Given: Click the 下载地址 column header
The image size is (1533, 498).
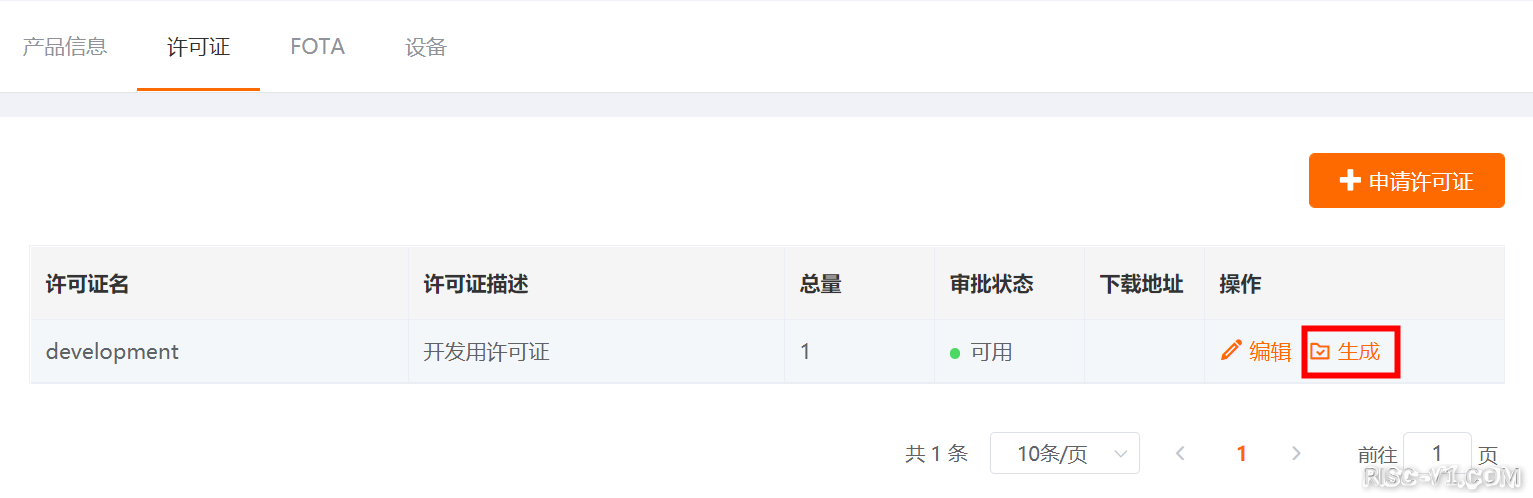Looking at the screenshot, I should [1141, 284].
